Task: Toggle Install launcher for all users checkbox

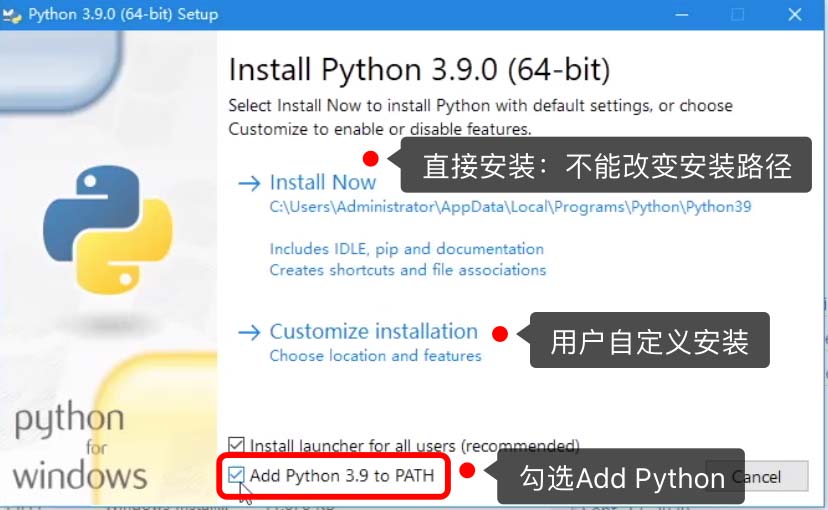Action: [x=236, y=445]
